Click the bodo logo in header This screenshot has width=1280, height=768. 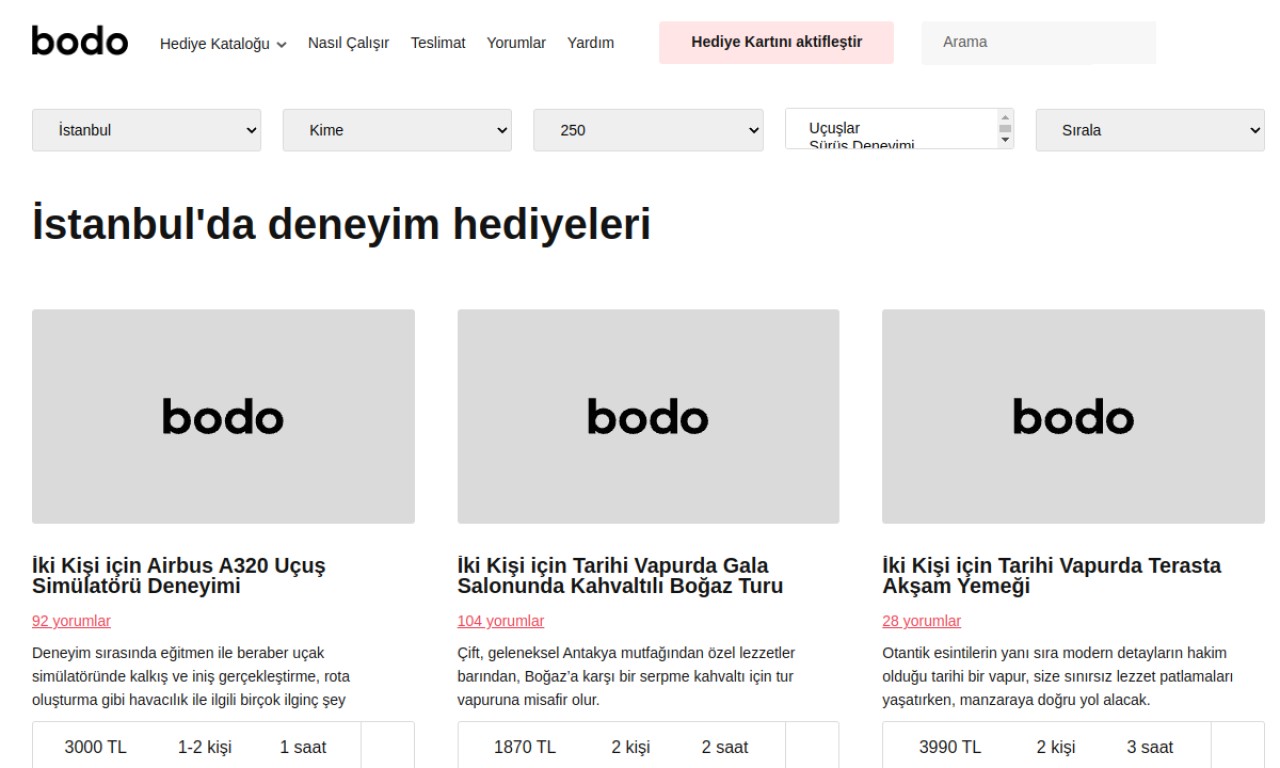[x=80, y=42]
